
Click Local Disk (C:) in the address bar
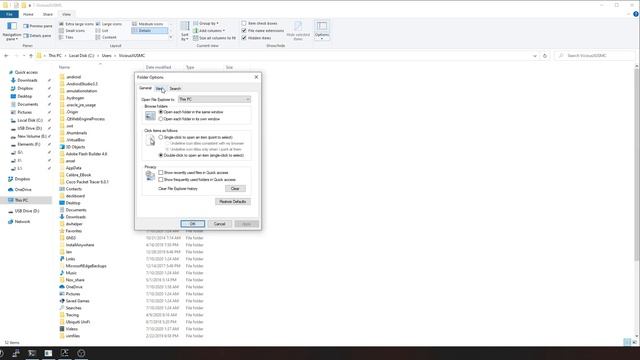coord(81,56)
